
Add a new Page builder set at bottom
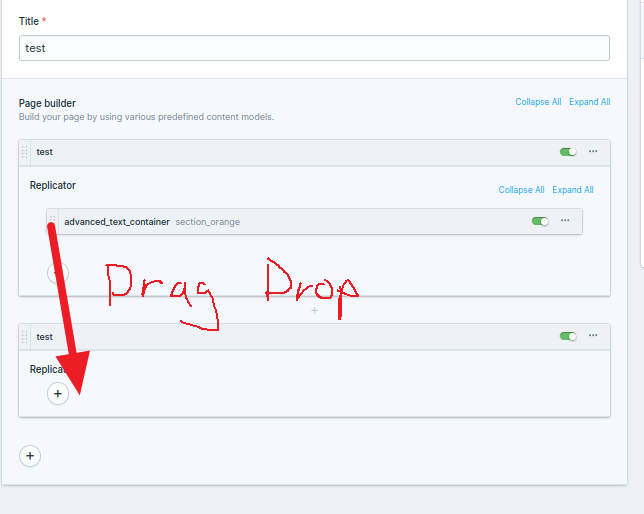click(x=30, y=456)
